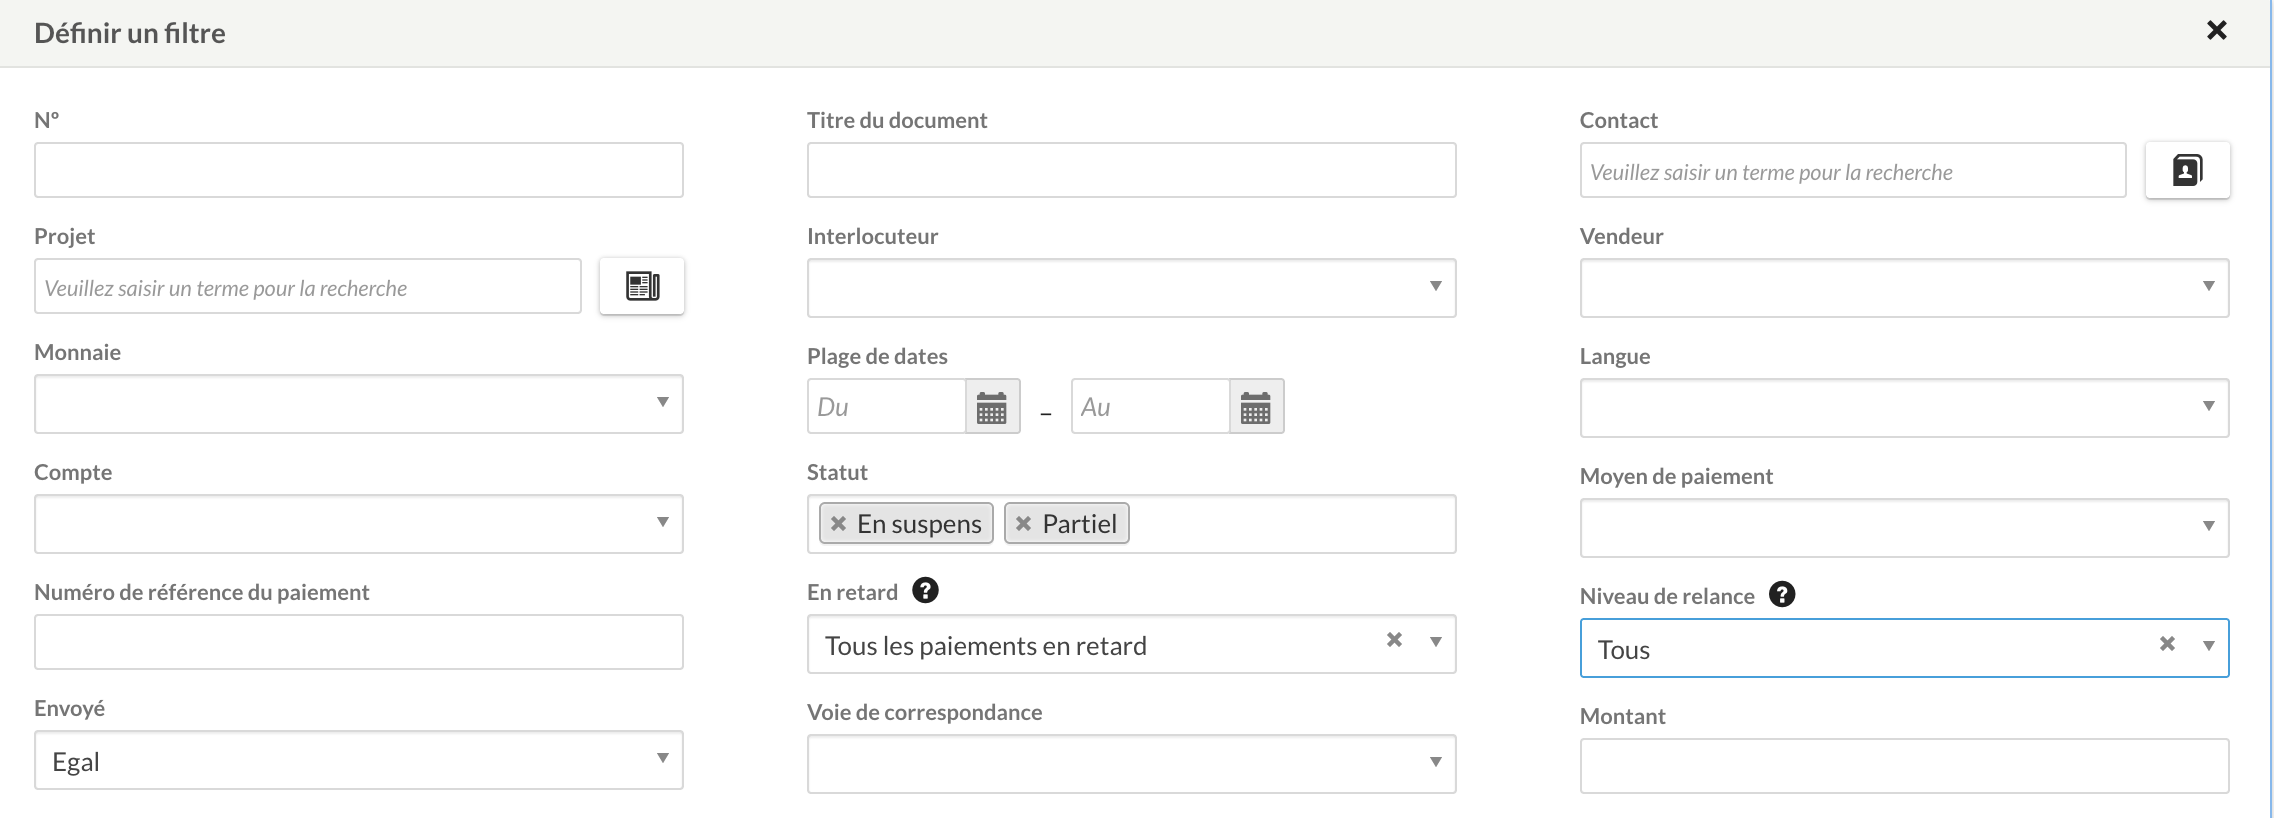Open the contact picker address book icon

2187,170
